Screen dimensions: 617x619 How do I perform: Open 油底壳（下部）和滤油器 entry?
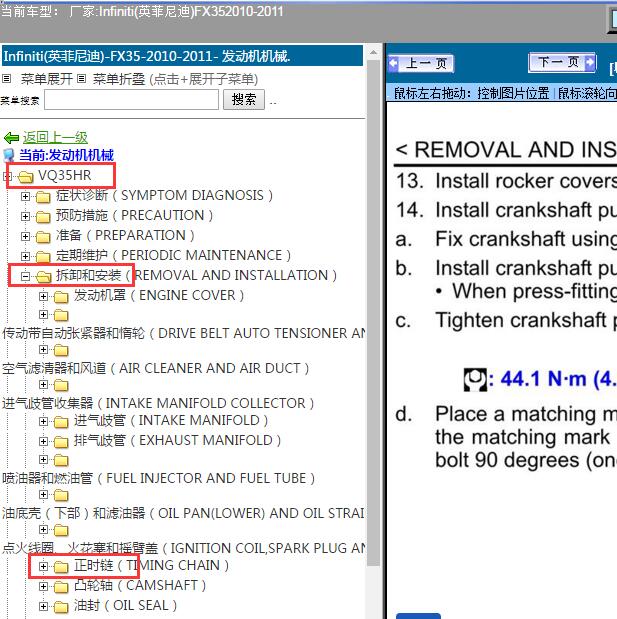click(x=183, y=513)
